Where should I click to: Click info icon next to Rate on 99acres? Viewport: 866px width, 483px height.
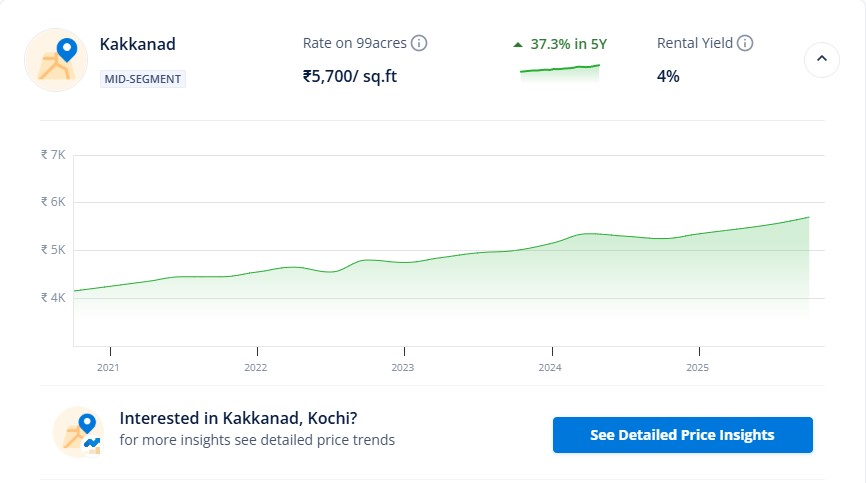click(419, 43)
